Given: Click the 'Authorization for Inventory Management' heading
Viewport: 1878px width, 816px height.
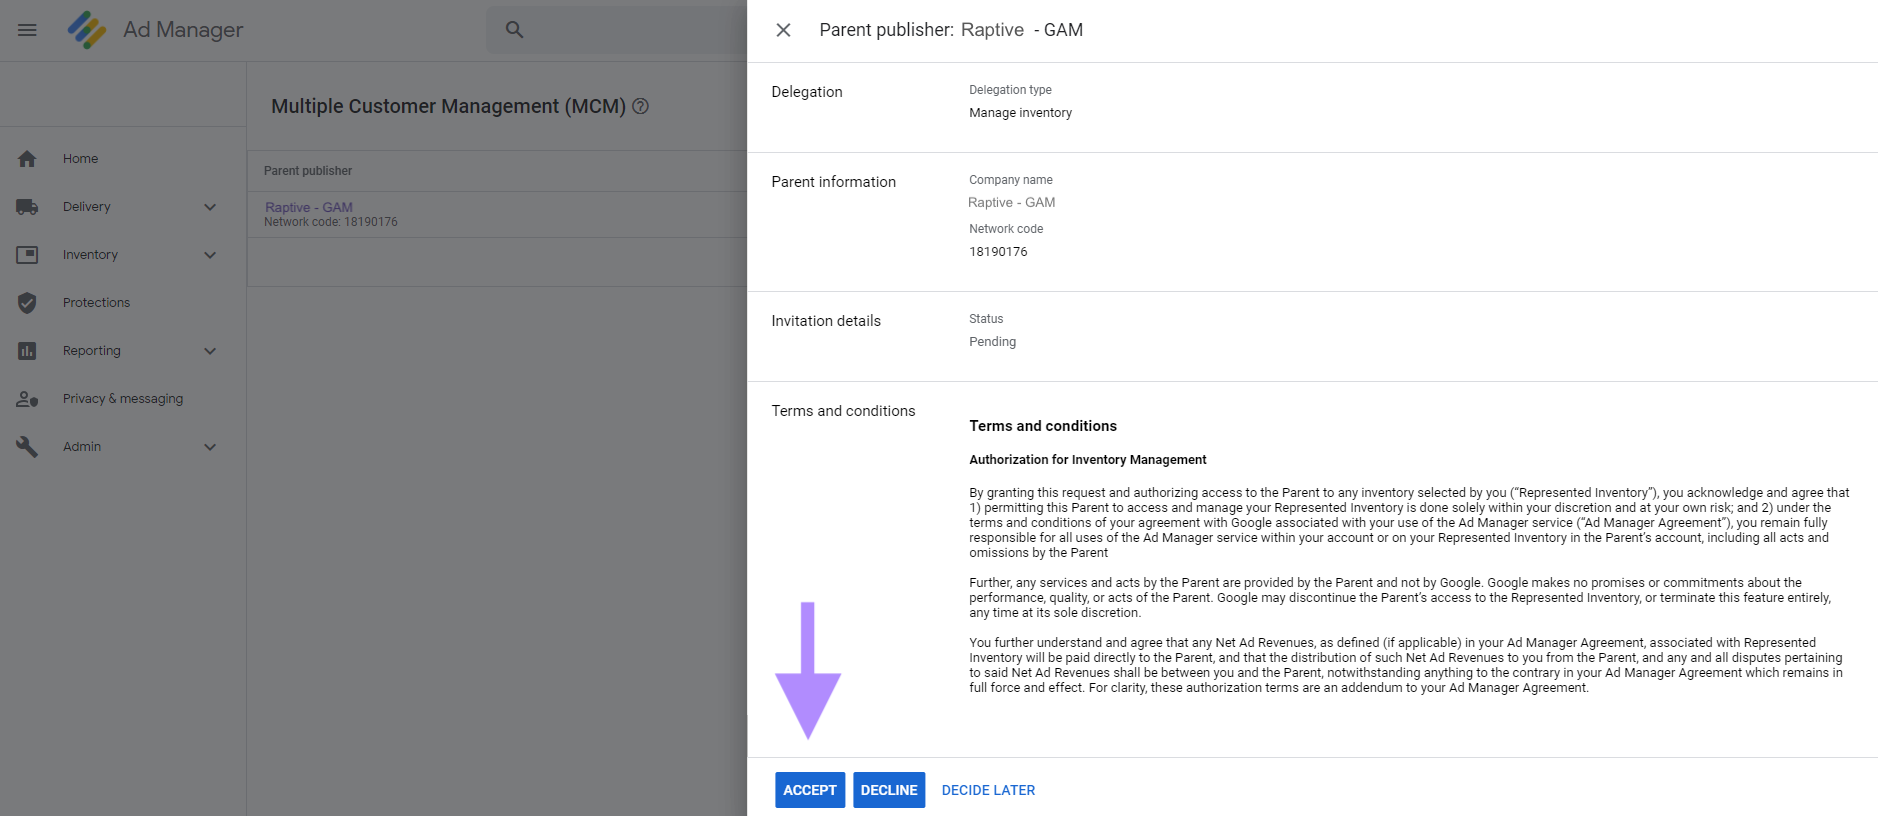Looking at the screenshot, I should tap(1088, 460).
